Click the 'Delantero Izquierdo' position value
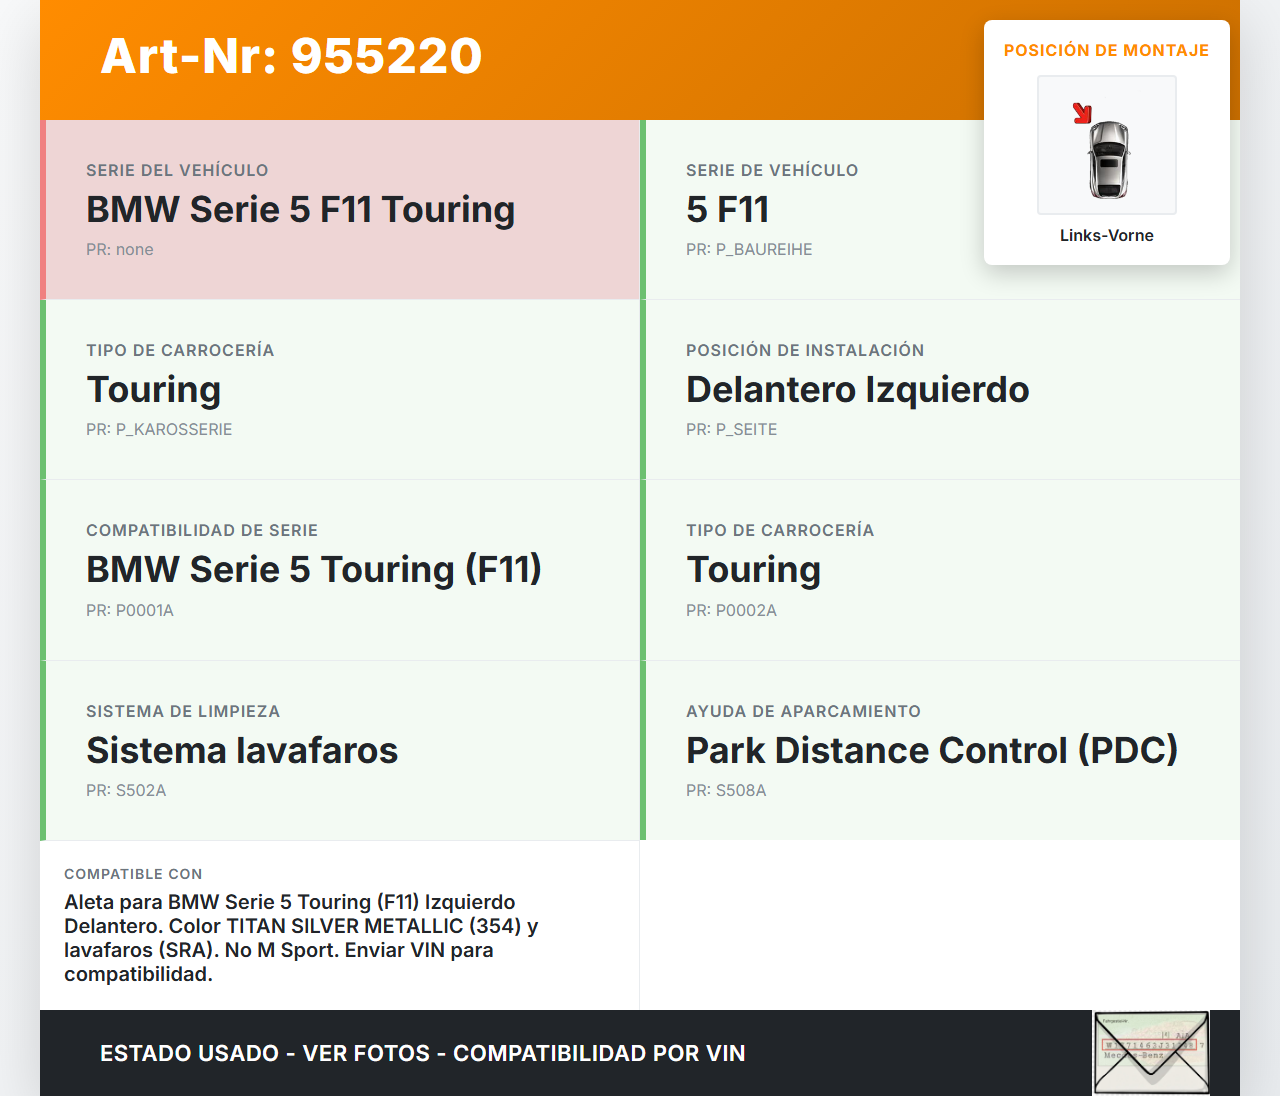The height and width of the screenshot is (1096, 1280). coord(857,390)
